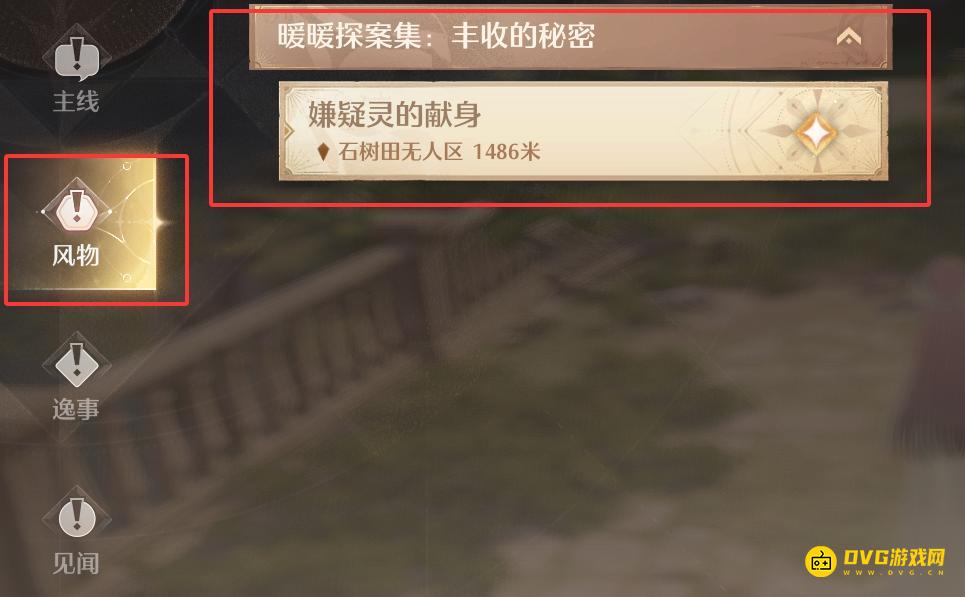Switch to the 见闻 tab label
The image size is (965, 597).
coord(76,563)
